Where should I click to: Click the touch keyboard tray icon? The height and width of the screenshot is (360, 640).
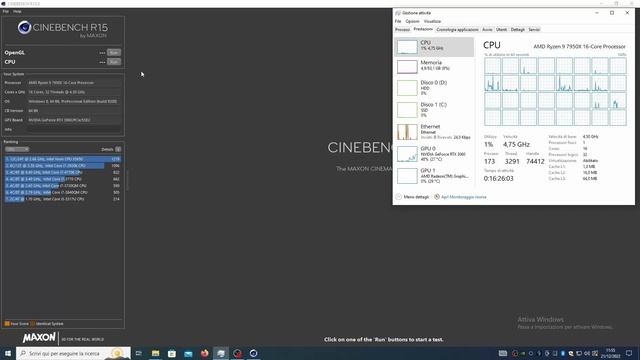pos(503,353)
